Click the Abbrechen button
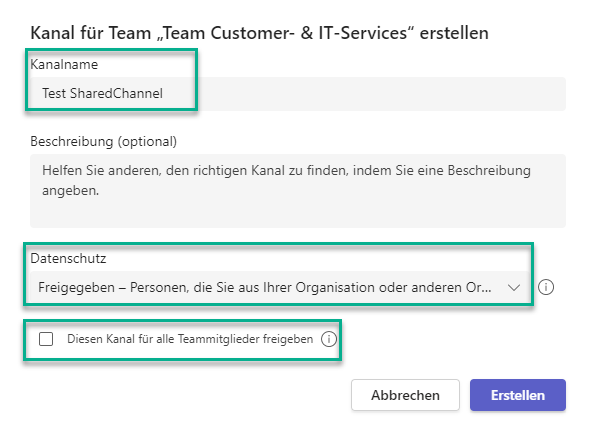The image size is (593, 441). pyautogui.click(x=405, y=395)
